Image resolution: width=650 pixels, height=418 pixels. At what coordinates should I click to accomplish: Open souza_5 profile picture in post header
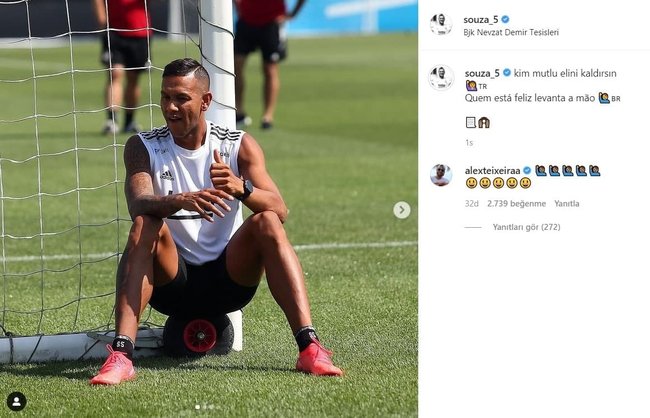[441, 25]
